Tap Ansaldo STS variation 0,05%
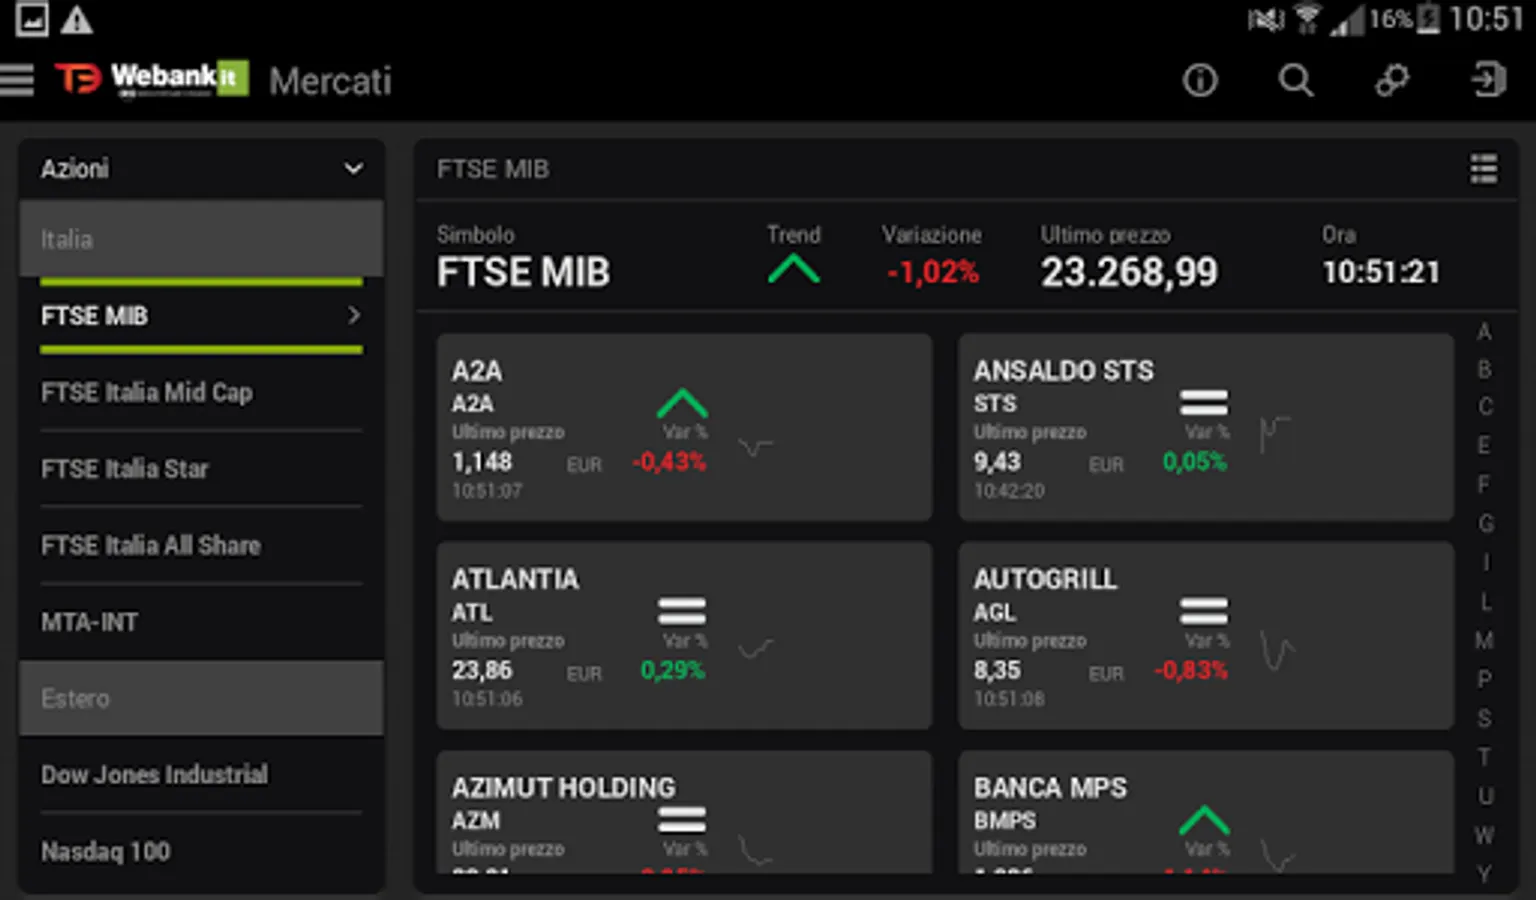Image resolution: width=1536 pixels, height=900 pixels. (1194, 462)
